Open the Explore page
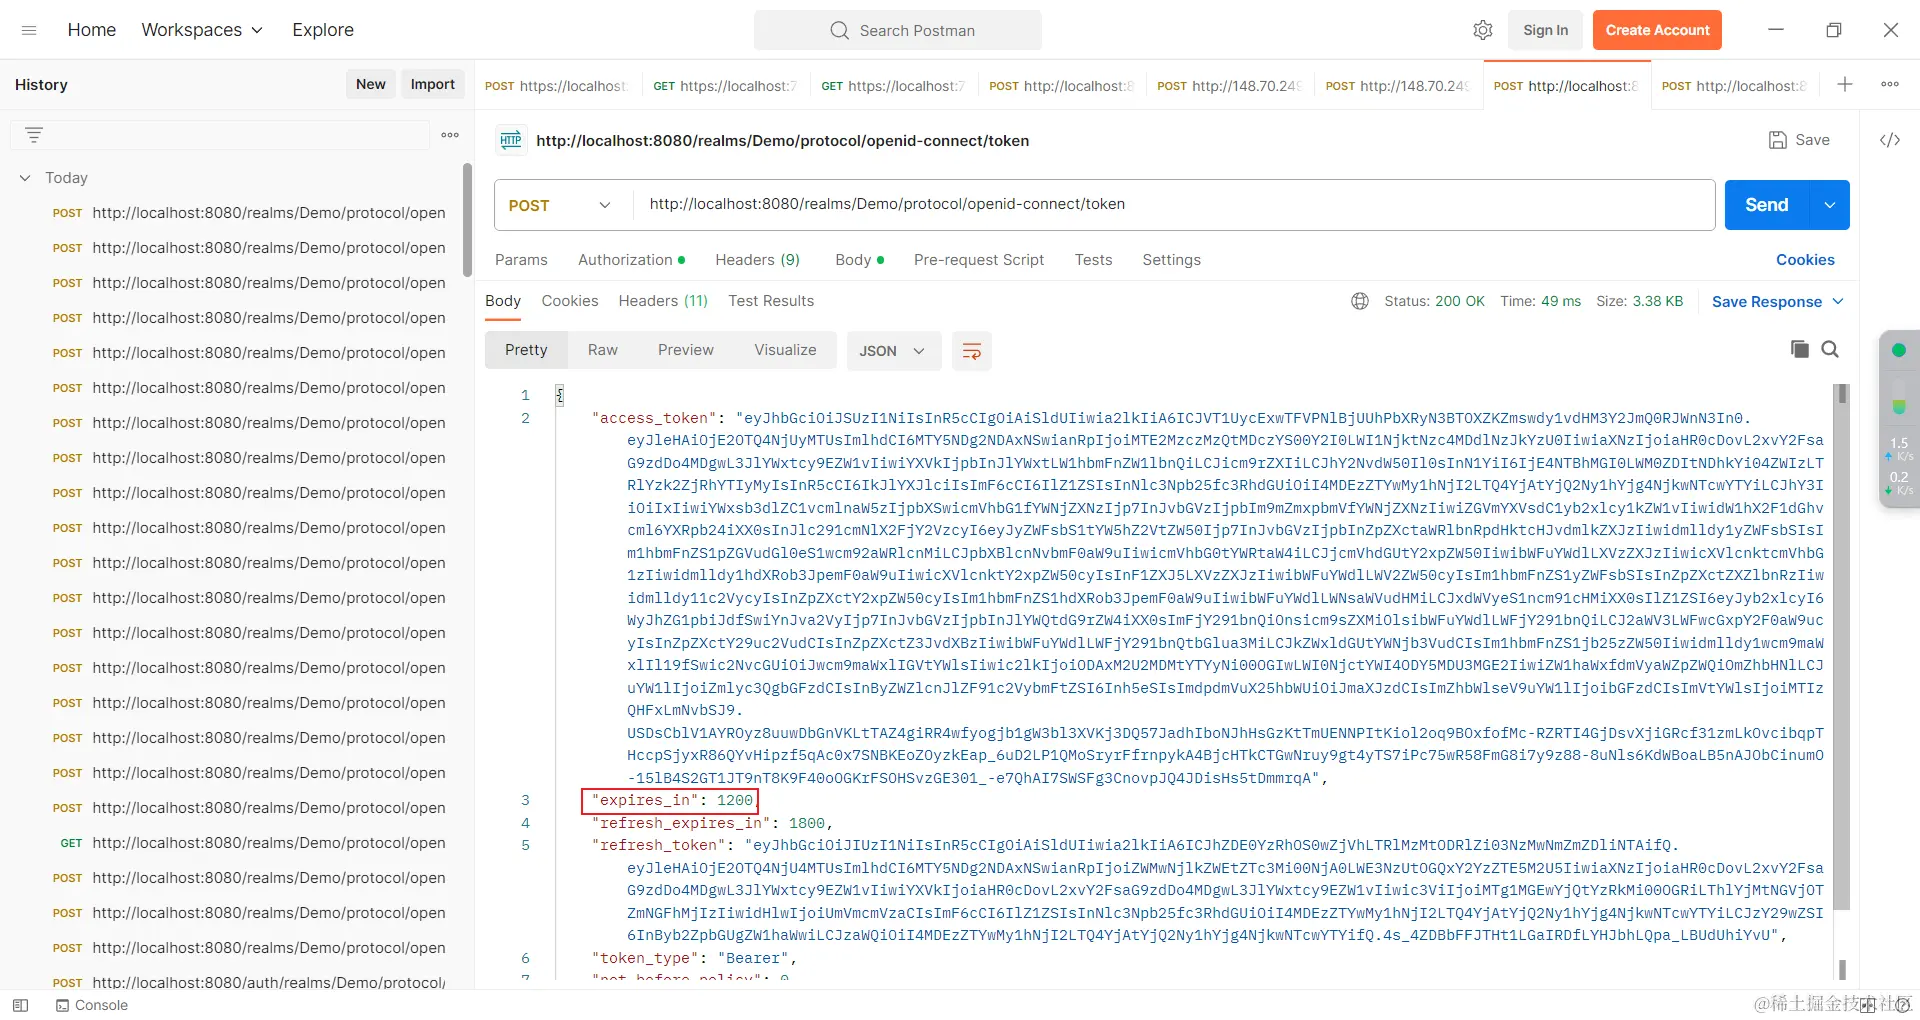This screenshot has height=1020, width=1920. [x=323, y=30]
